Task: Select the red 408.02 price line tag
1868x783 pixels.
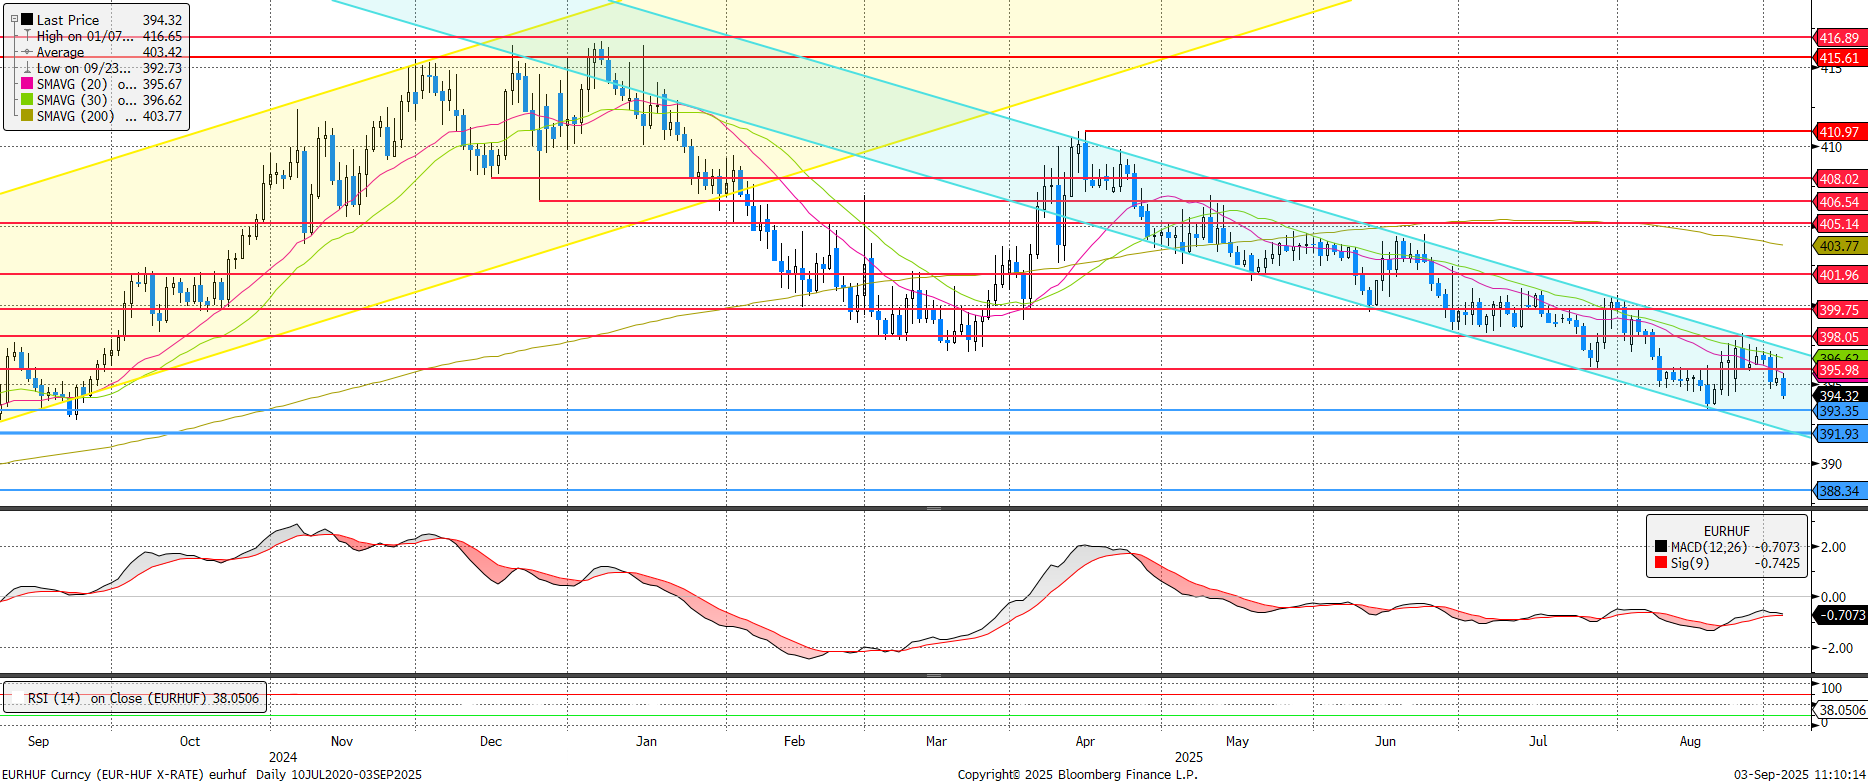Action: point(1838,179)
